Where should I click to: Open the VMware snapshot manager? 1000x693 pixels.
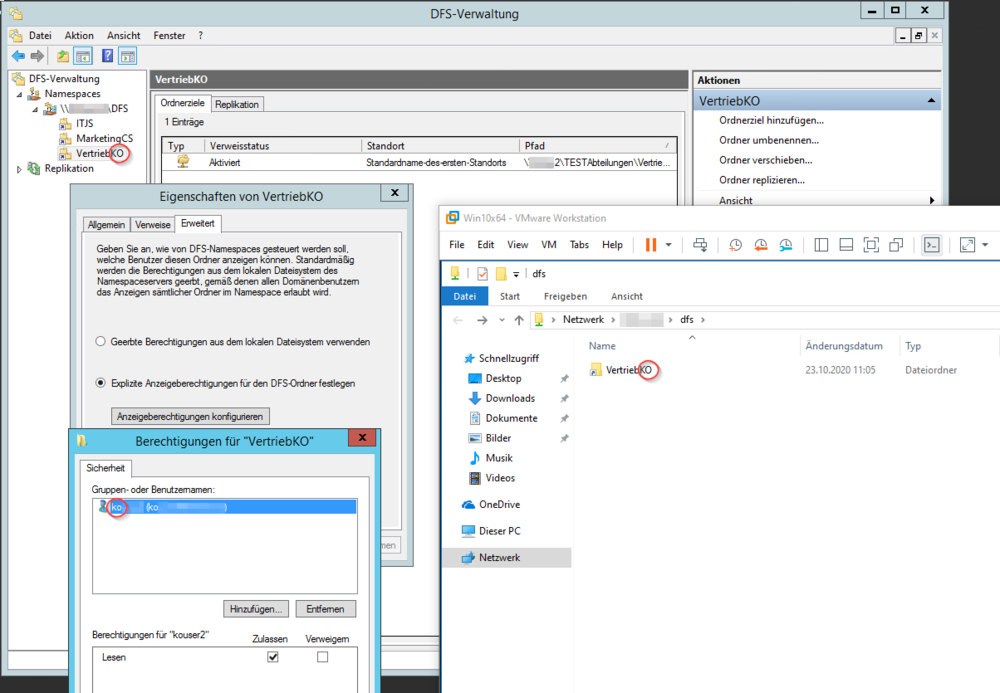789,244
